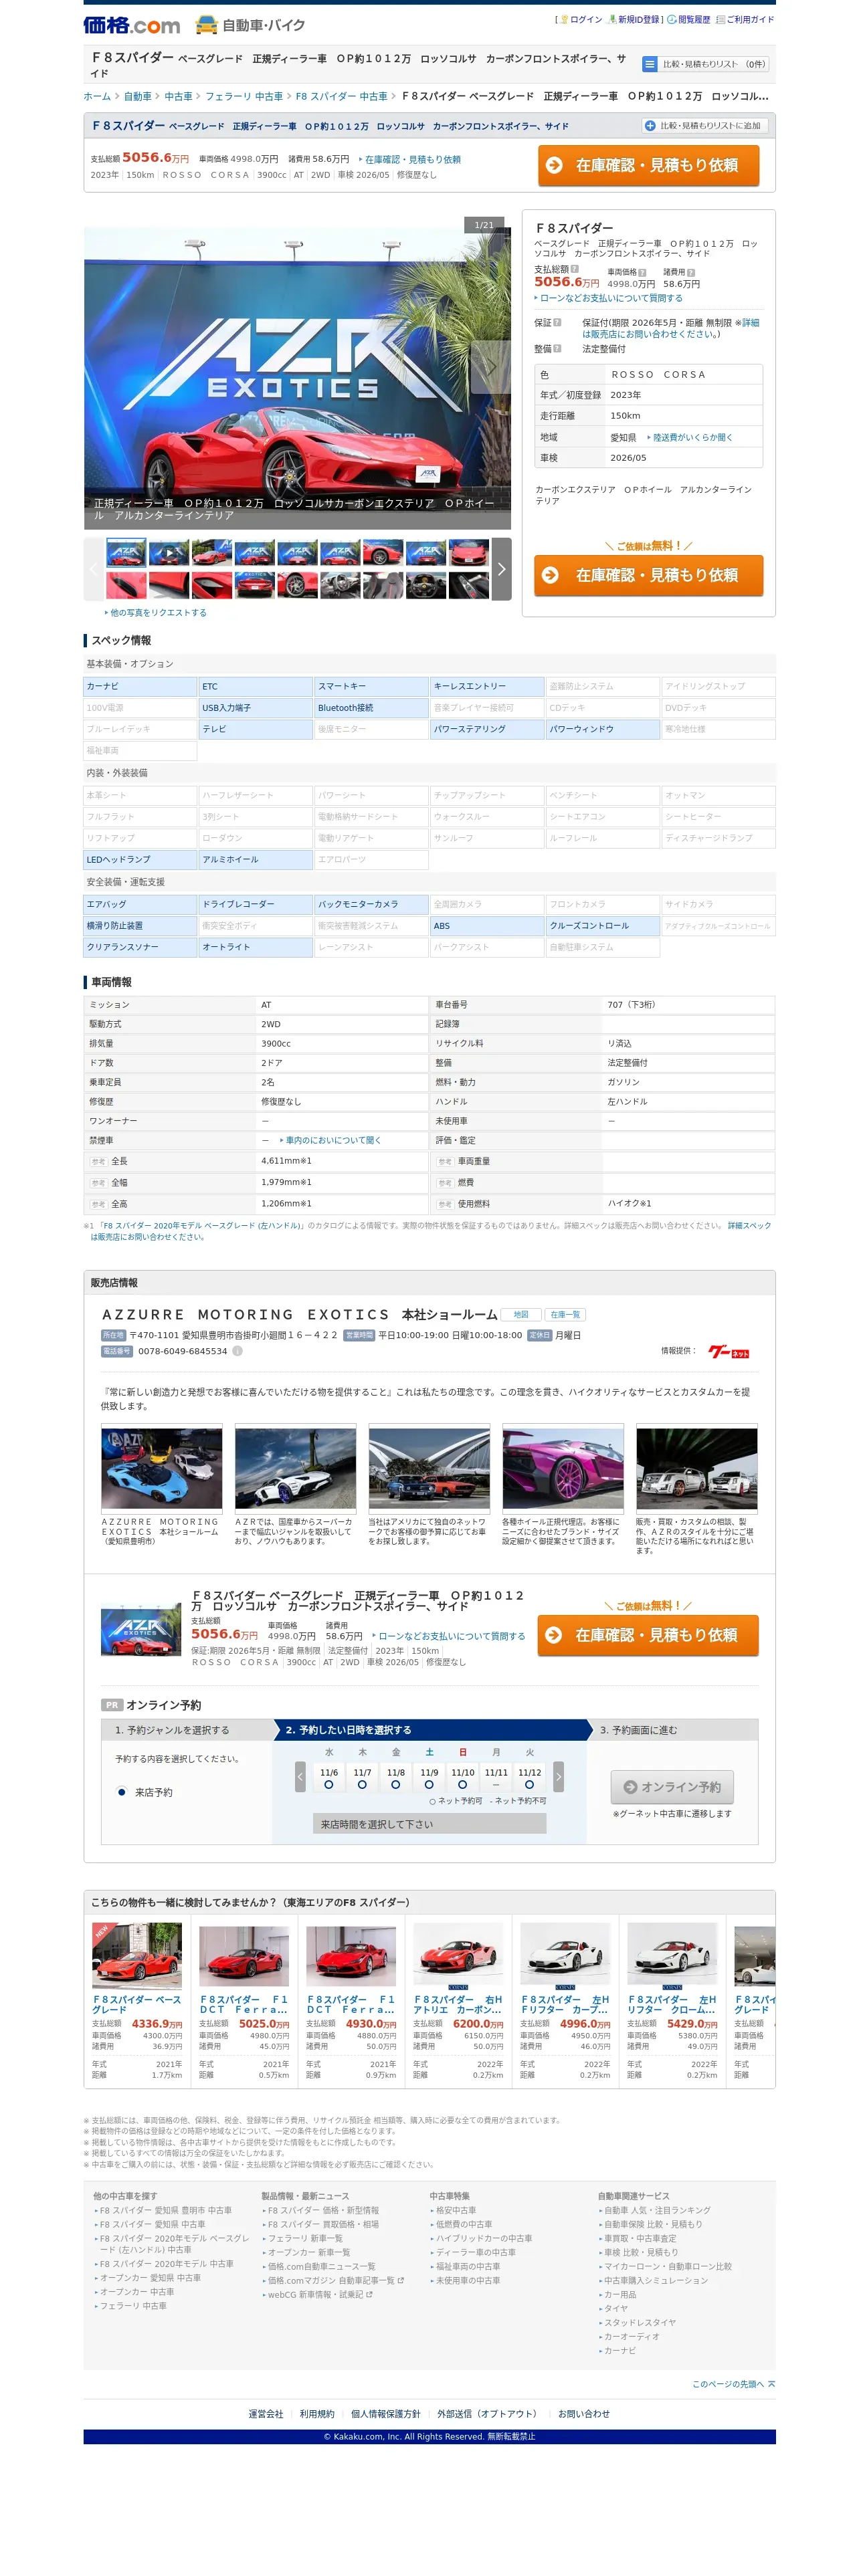
Task: Open 閲覧履歴 link
Action: (x=694, y=19)
